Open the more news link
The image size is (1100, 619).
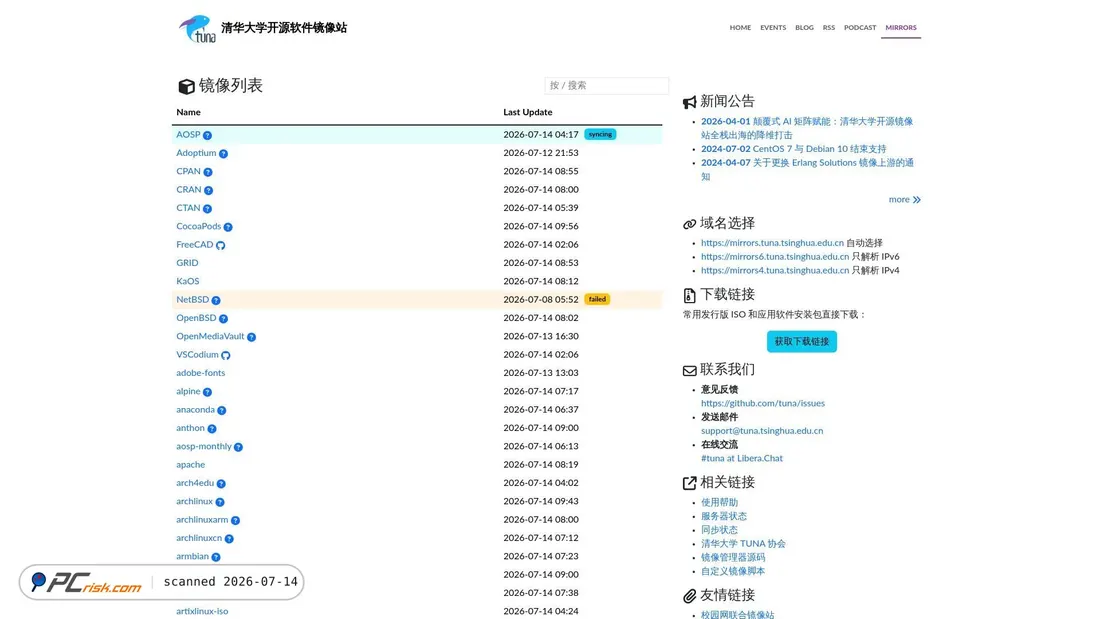tap(904, 199)
